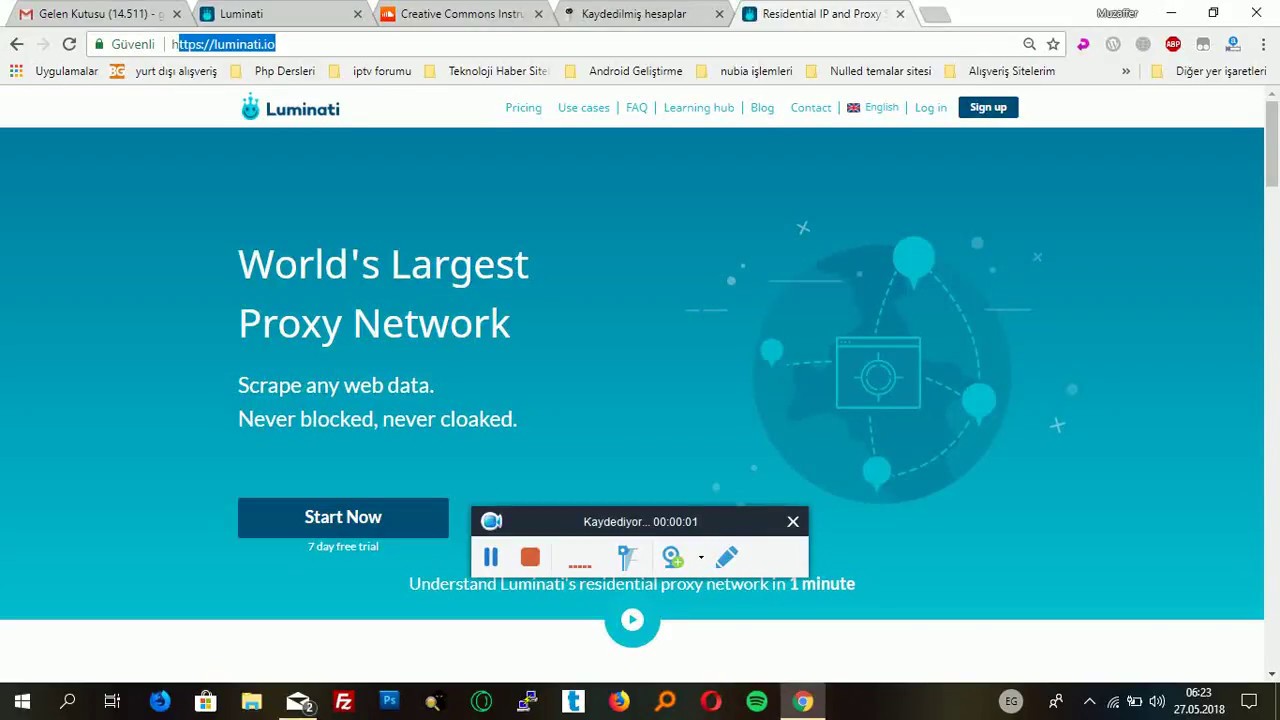The height and width of the screenshot is (720, 1280).
Task: Open Spotify from the taskbar
Action: (757, 702)
